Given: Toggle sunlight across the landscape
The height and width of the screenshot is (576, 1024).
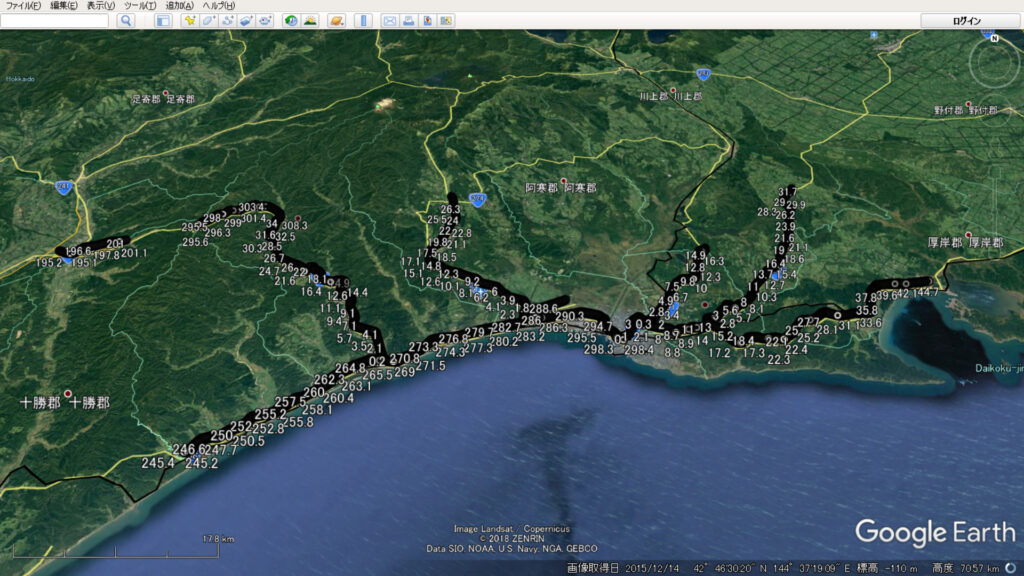Looking at the screenshot, I should [x=310, y=20].
